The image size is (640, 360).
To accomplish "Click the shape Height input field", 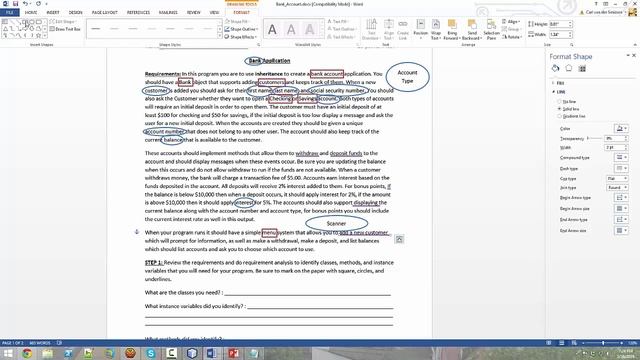I will pyautogui.click(x=560, y=24).
